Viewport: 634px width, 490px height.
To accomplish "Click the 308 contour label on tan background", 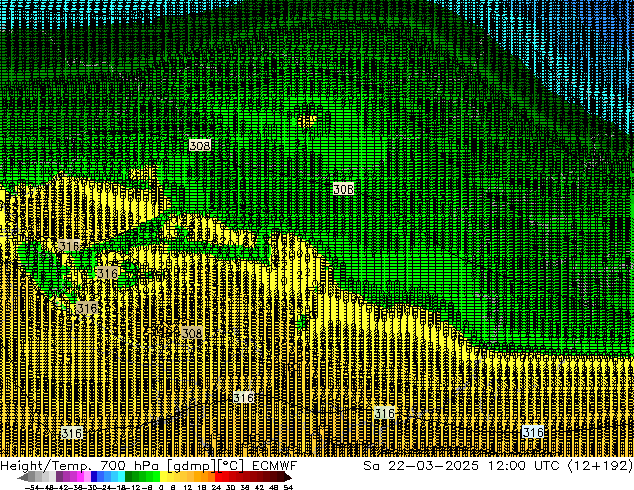I will [x=192, y=333].
